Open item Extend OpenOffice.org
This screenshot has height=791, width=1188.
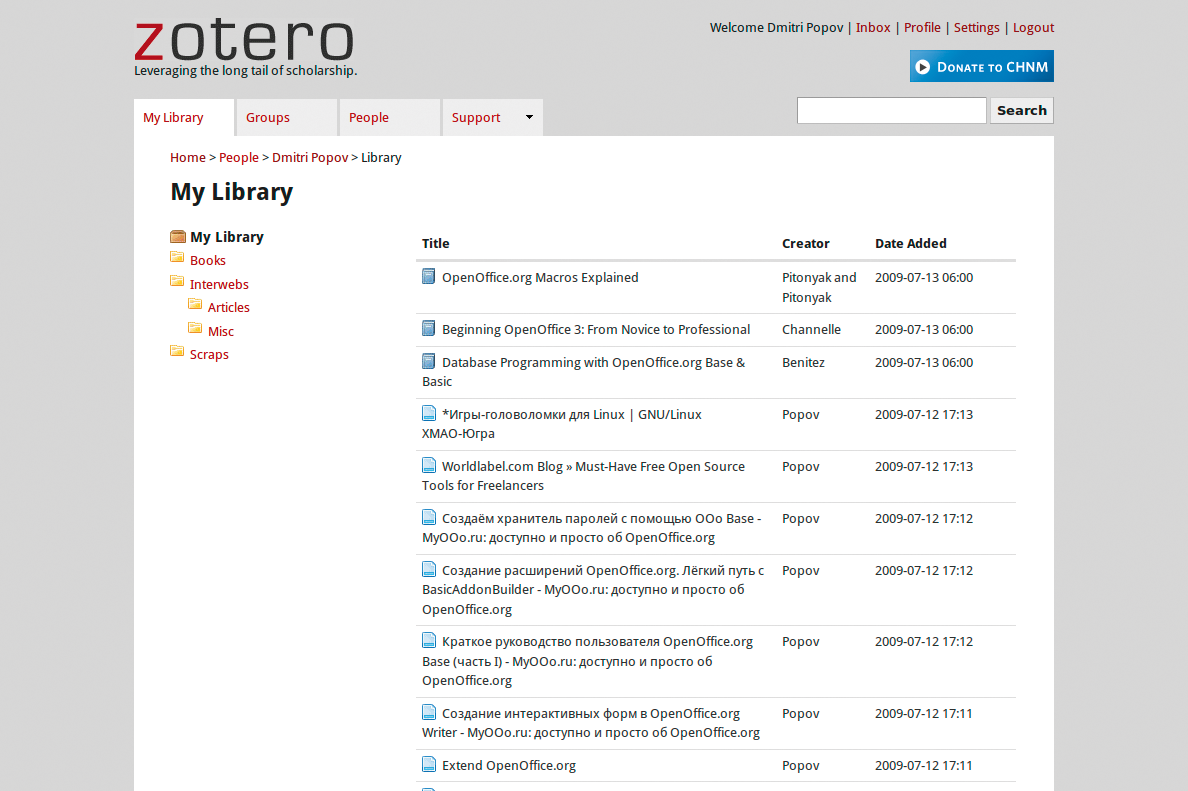pos(509,765)
